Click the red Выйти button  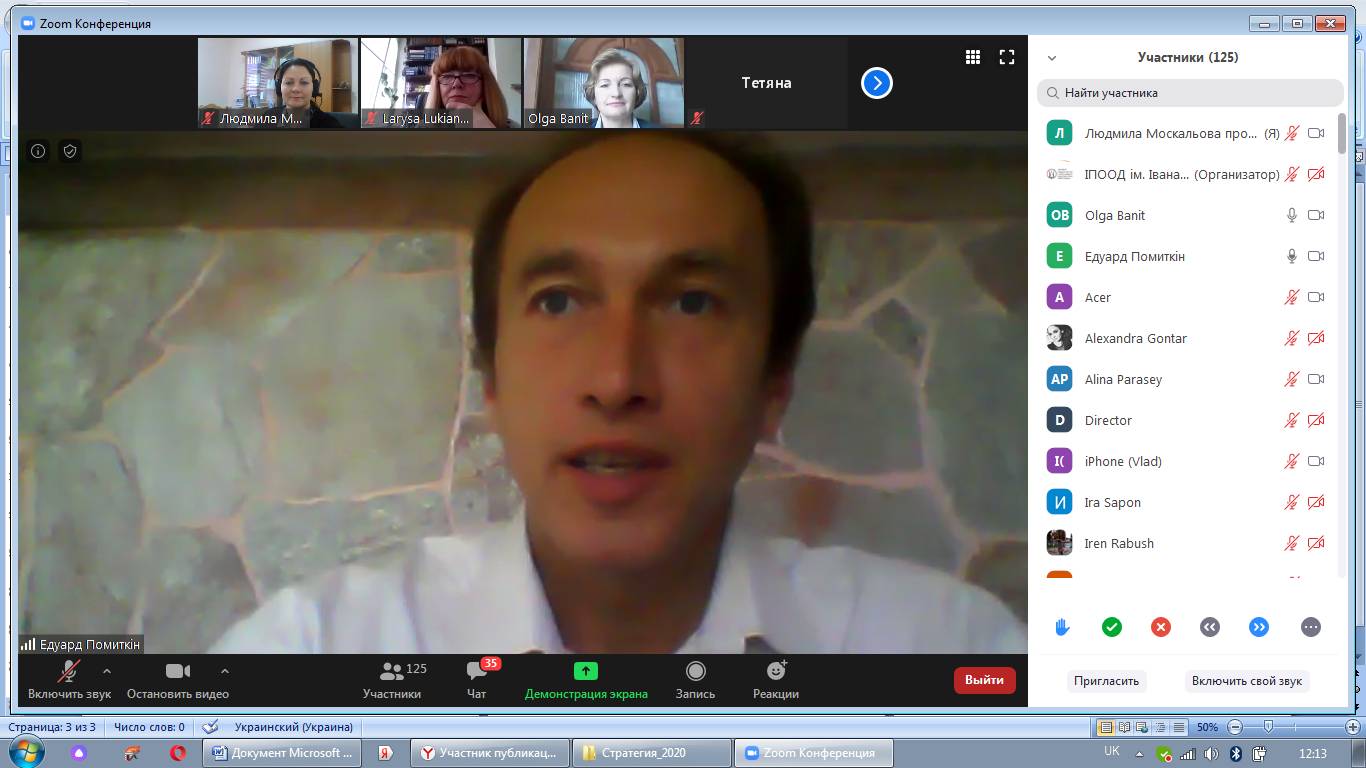(984, 680)
